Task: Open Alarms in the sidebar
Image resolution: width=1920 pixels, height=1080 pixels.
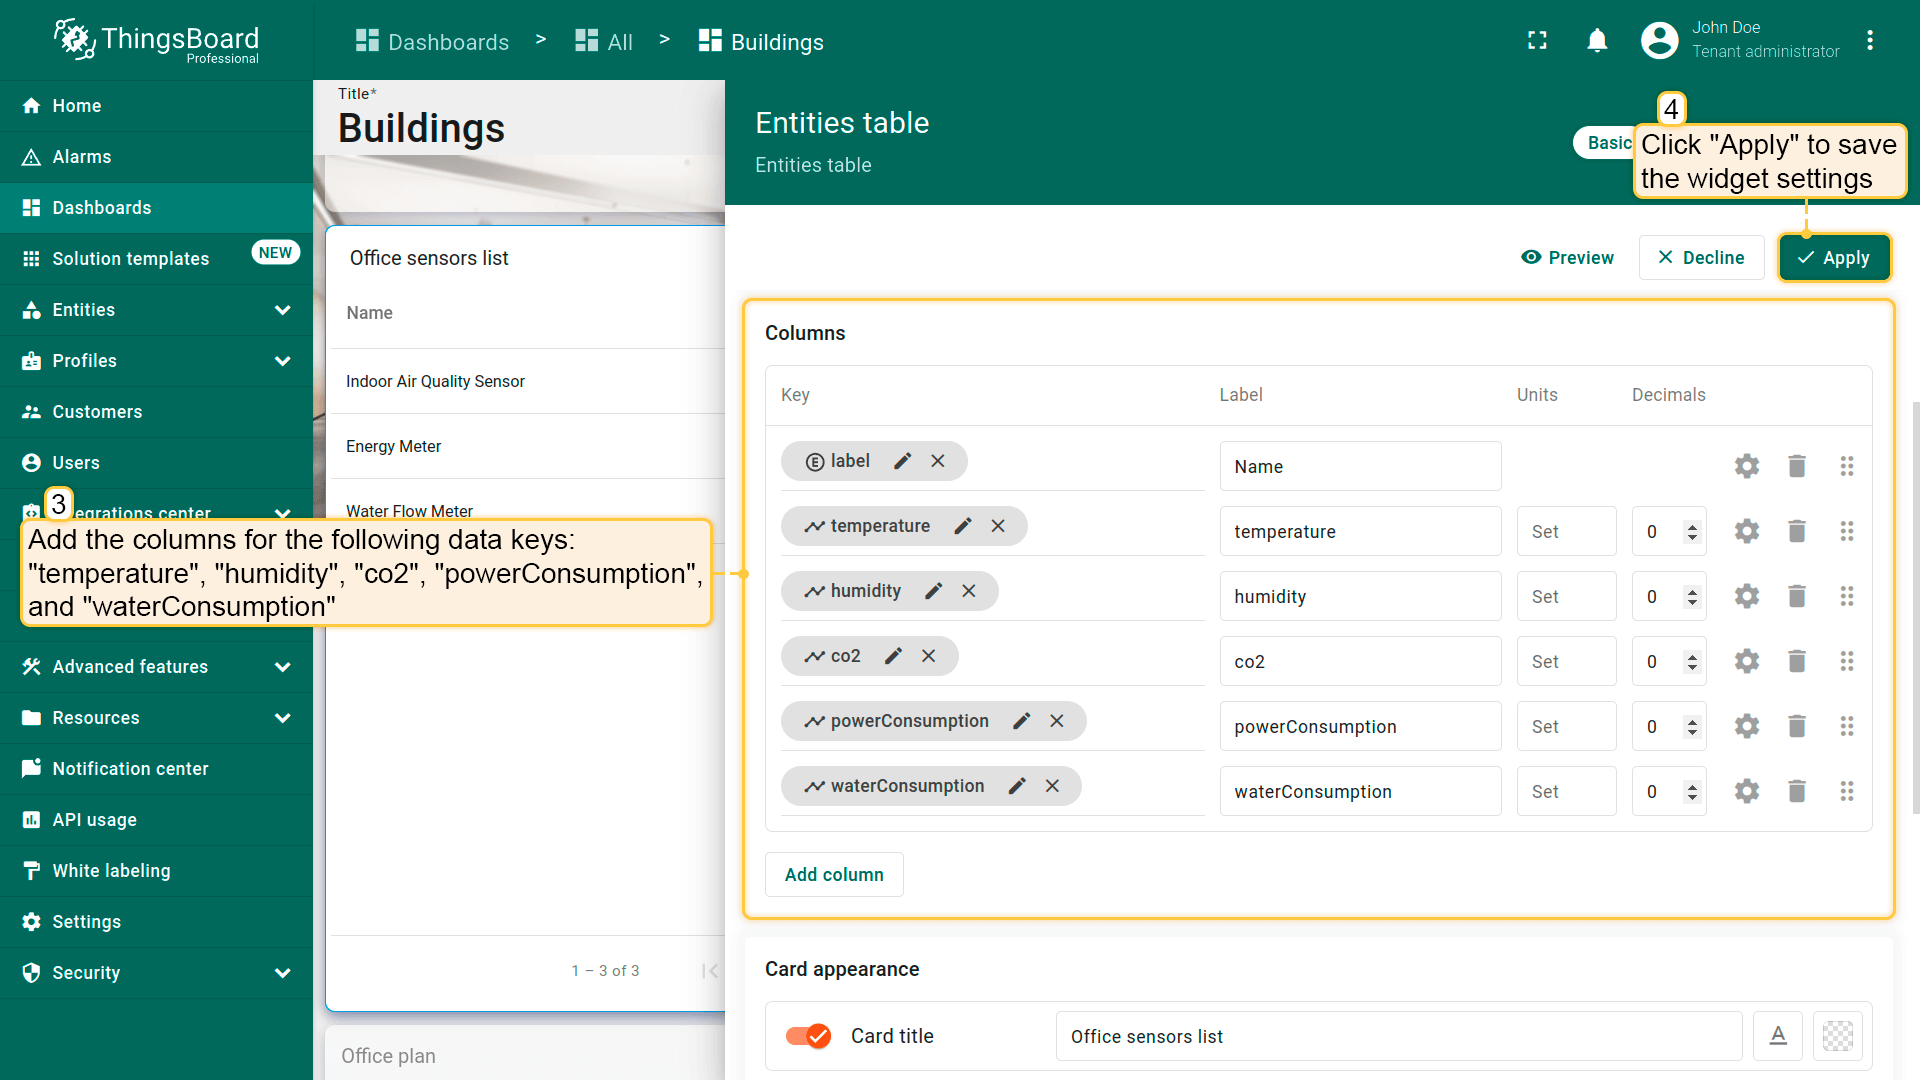Action: coord(82,157)
